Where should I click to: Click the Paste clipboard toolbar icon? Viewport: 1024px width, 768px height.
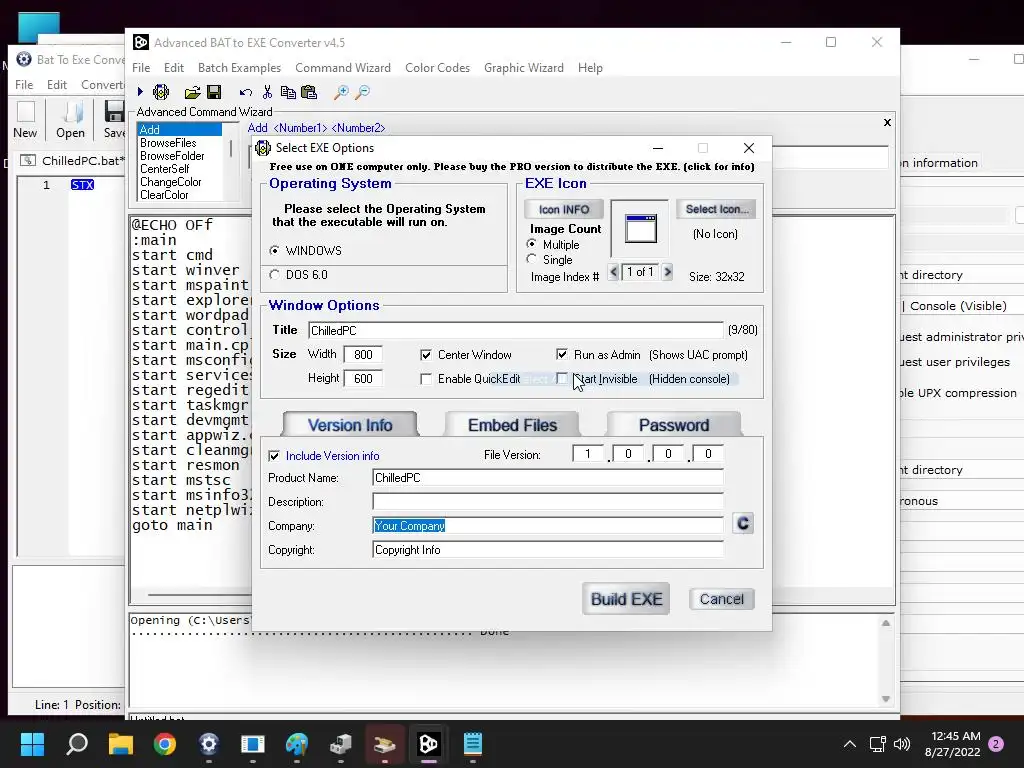(309, 92)
